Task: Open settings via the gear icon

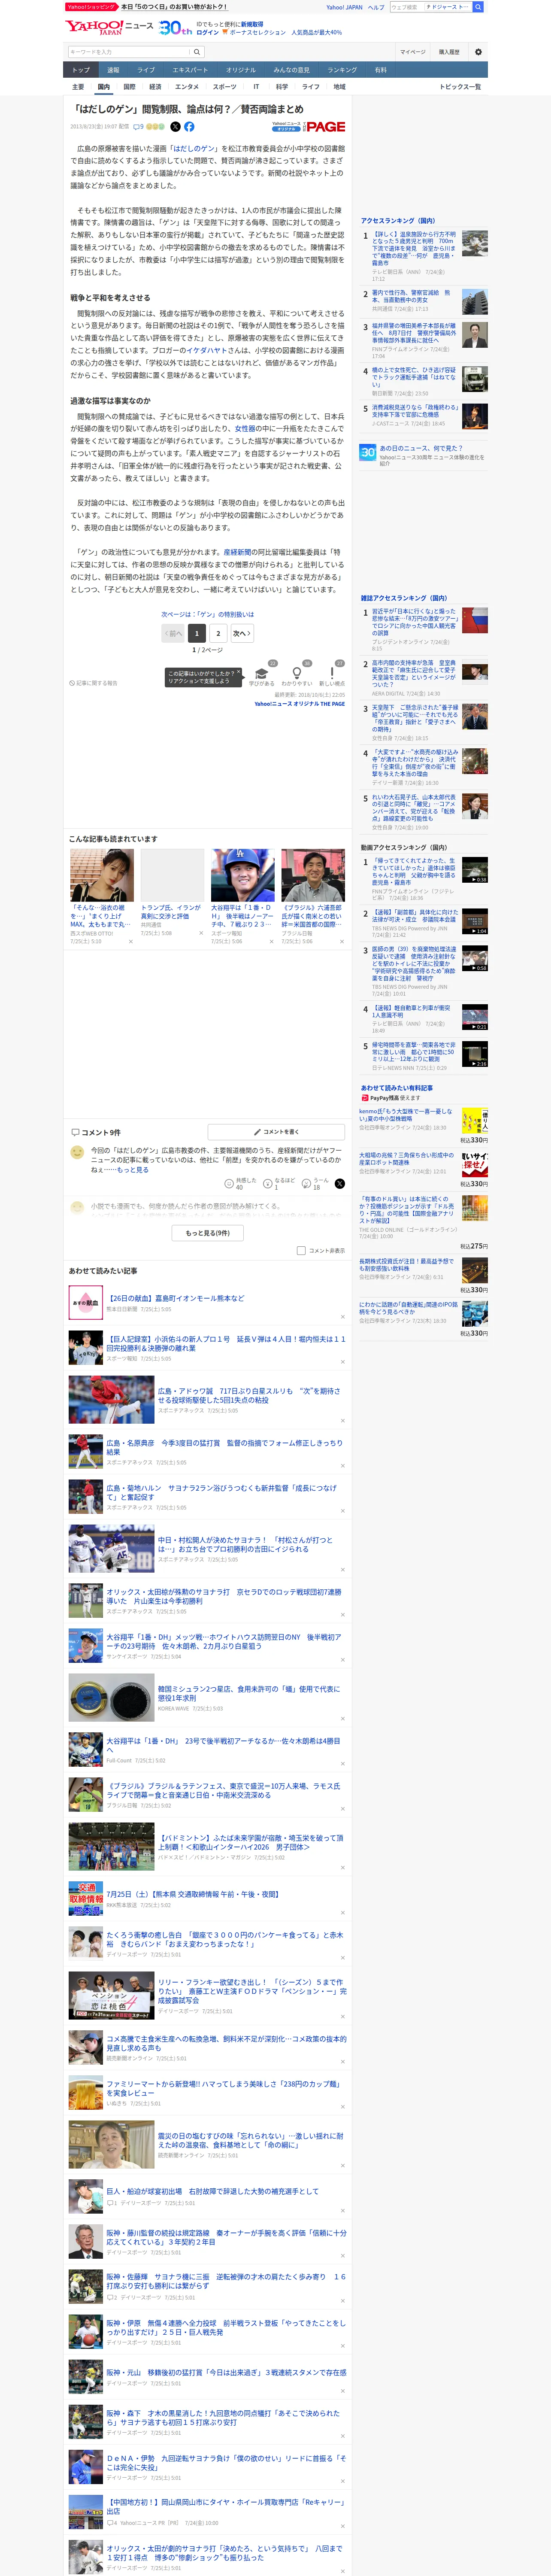Action: [x=478, y=52]
